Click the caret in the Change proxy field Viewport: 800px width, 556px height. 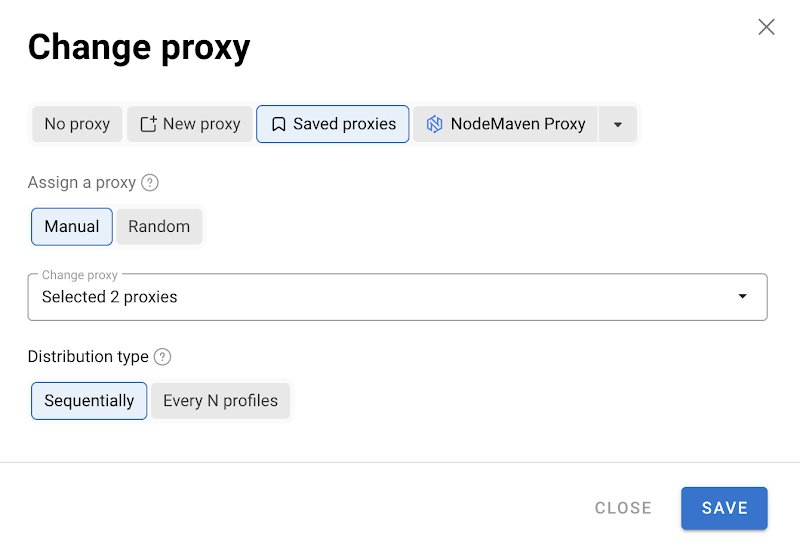[742, 296]
